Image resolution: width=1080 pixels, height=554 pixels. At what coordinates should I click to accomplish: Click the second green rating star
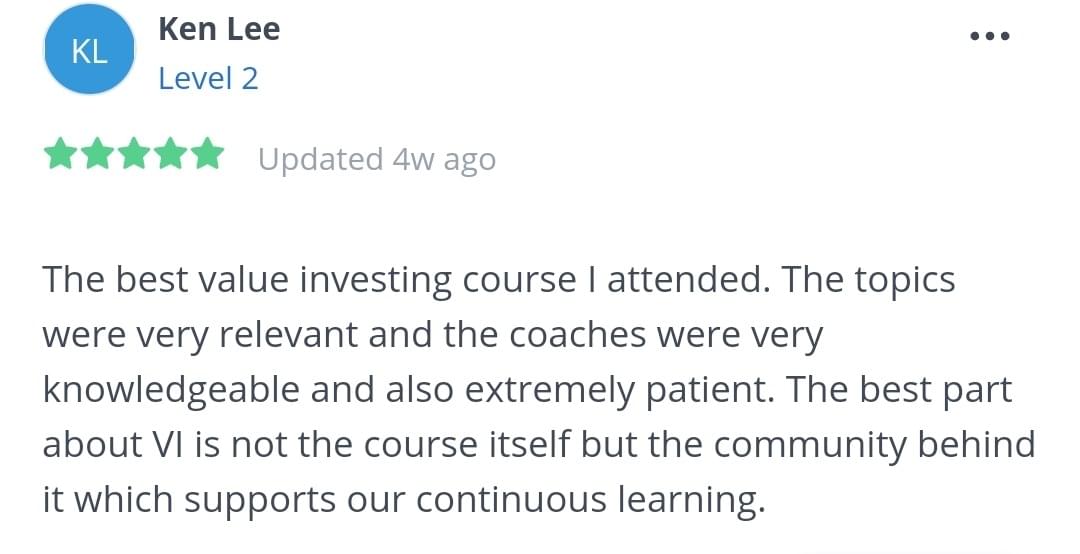click(x=97, y=156)
